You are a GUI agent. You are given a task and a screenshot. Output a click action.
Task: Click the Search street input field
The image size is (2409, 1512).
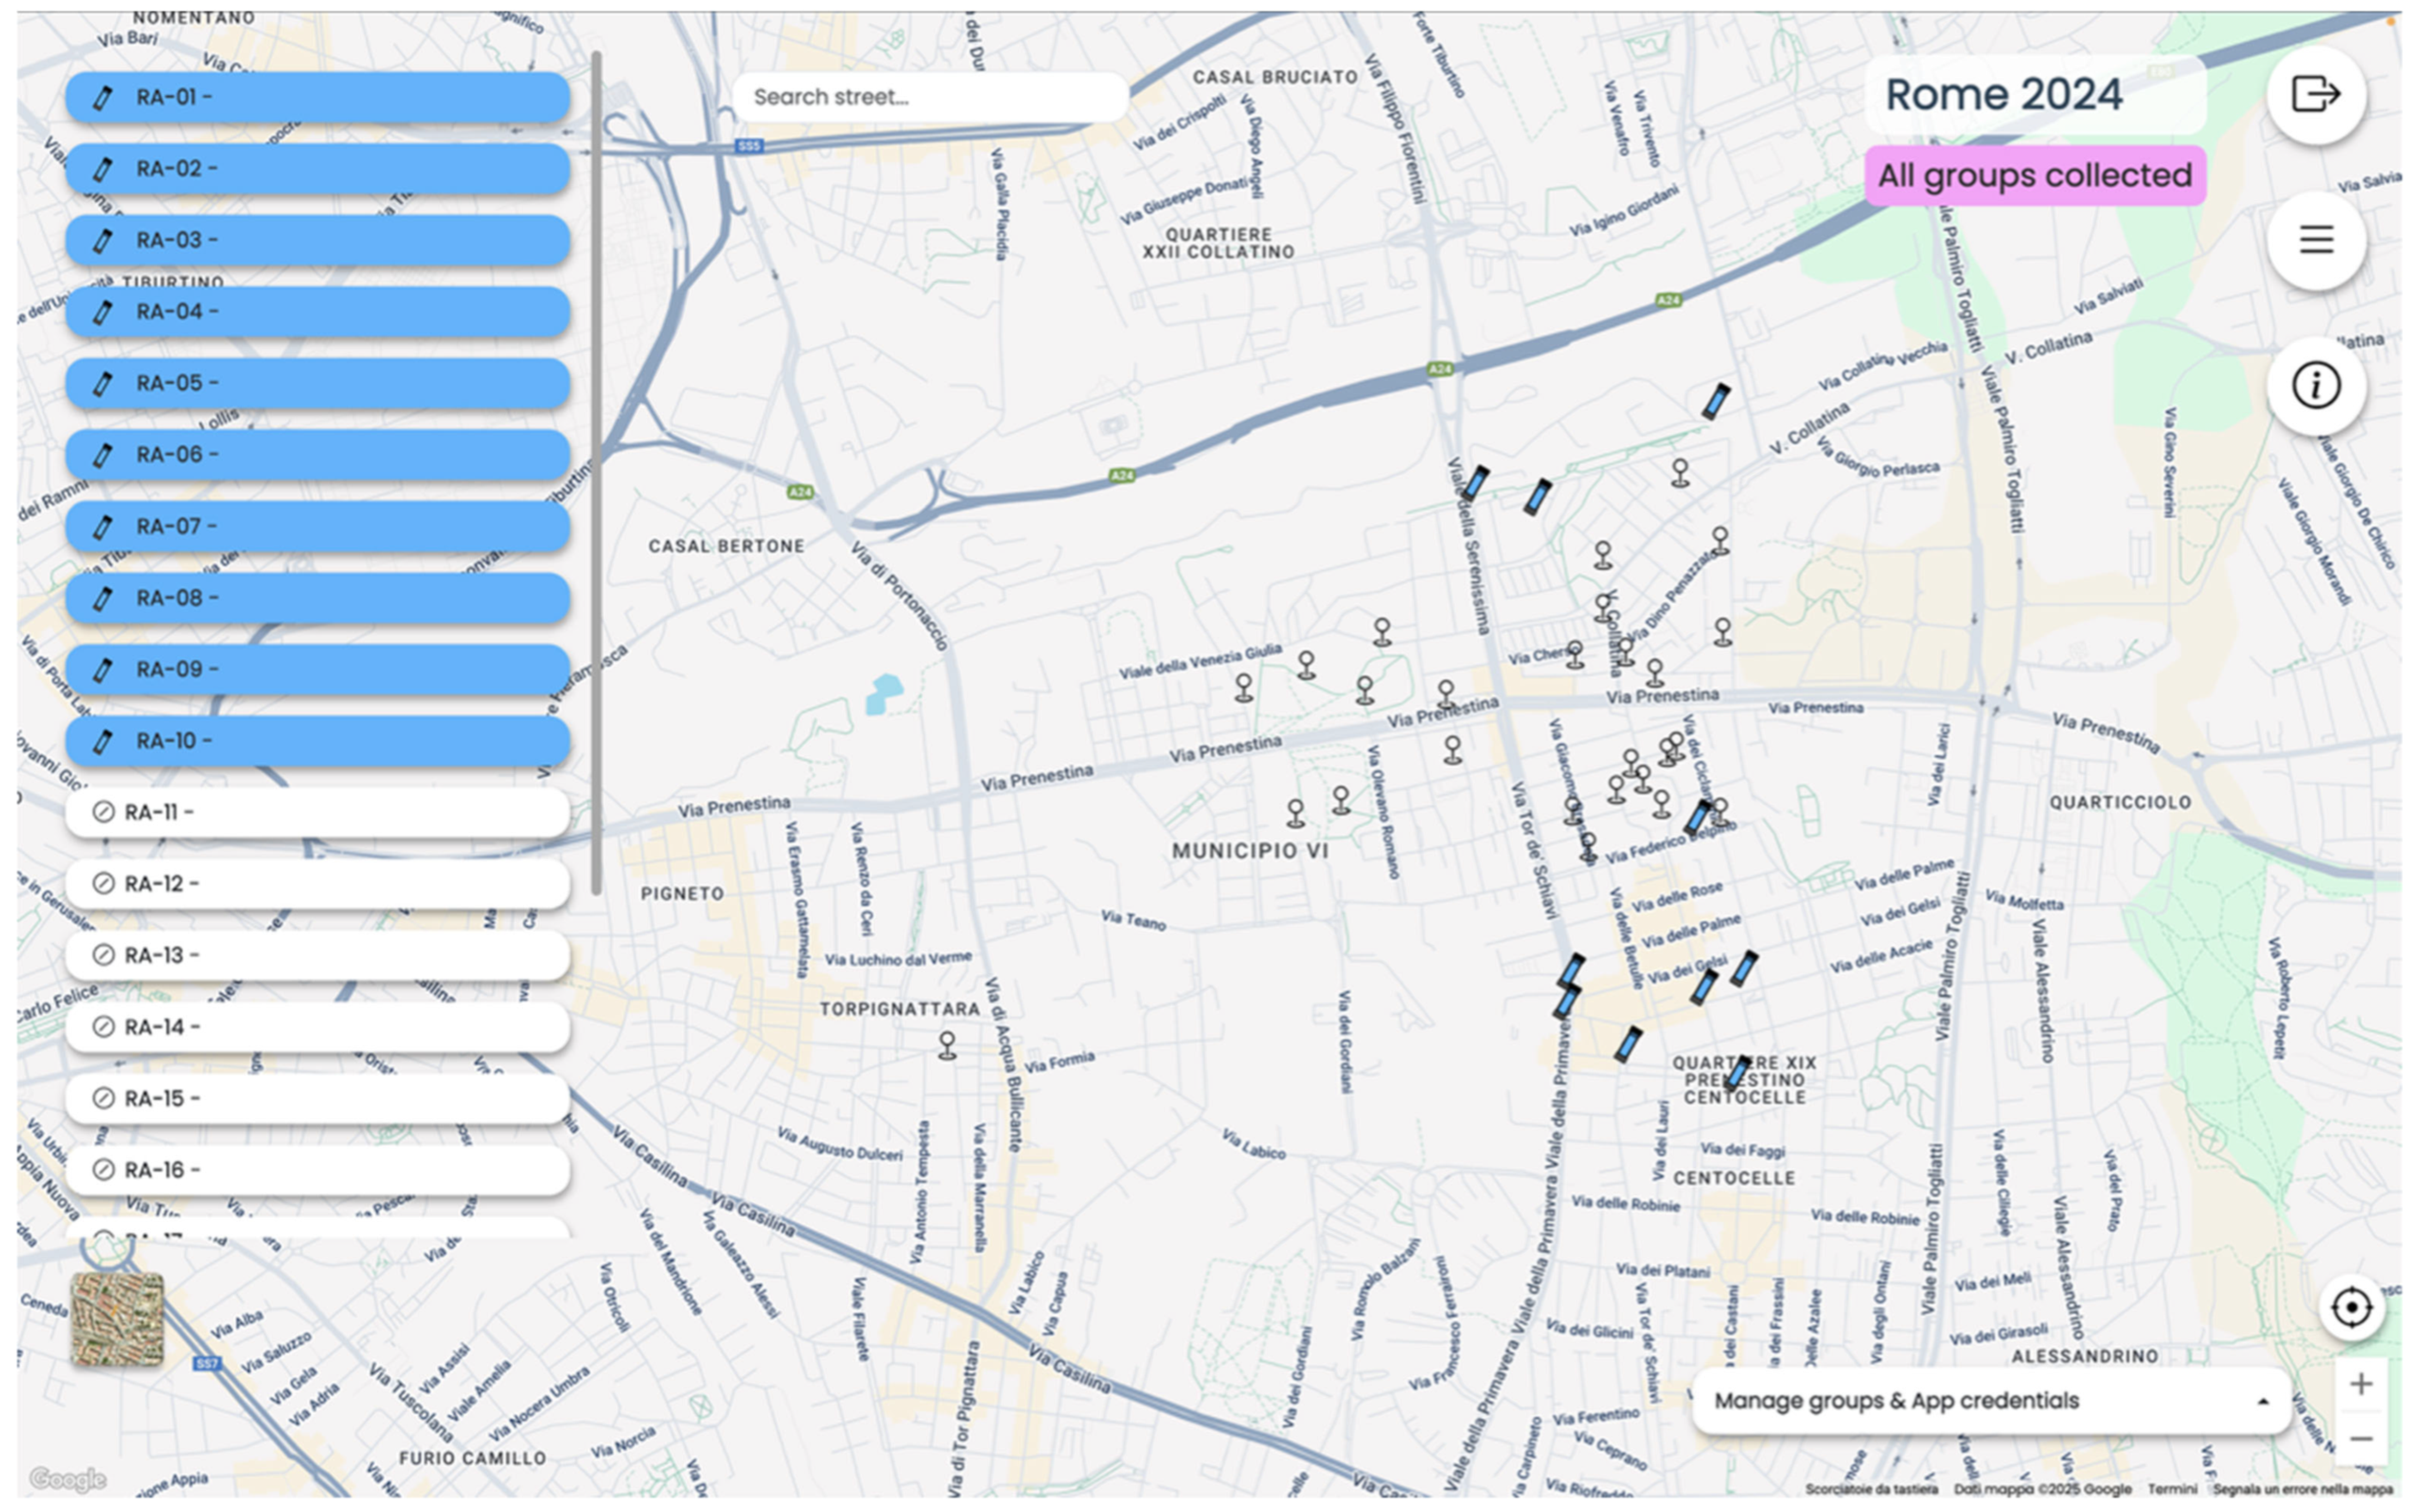pos(930,97)
